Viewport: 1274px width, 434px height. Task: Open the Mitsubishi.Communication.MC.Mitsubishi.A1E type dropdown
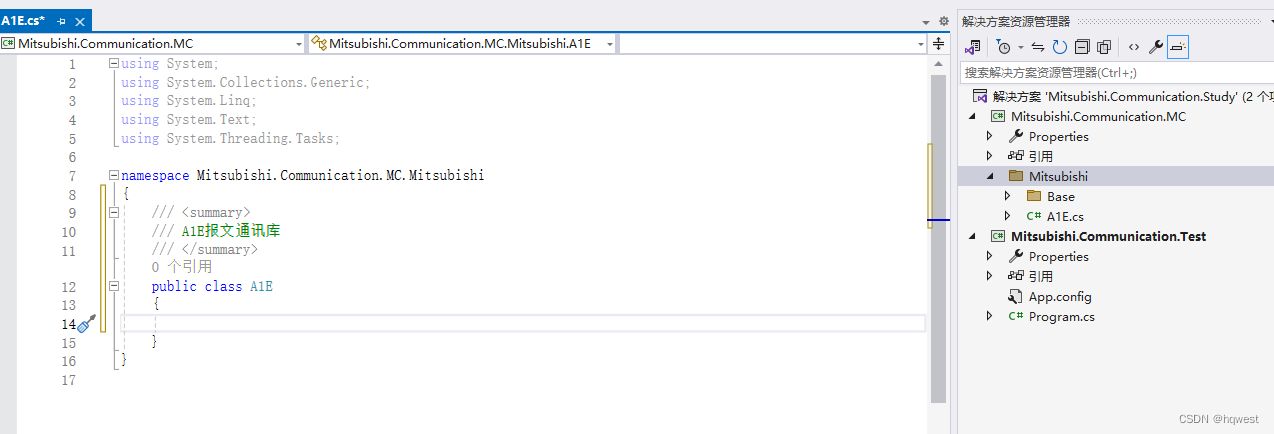coord(609,44)
